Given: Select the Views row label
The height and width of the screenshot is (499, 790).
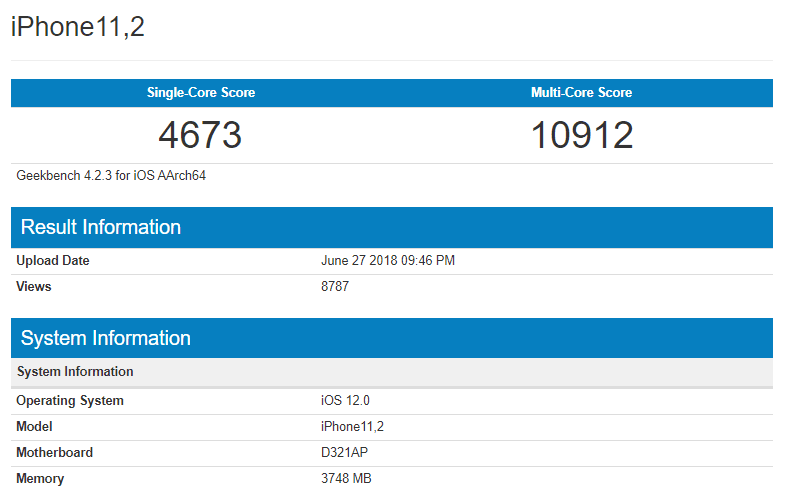Looking at the screenshot, I should pos(34,287).
